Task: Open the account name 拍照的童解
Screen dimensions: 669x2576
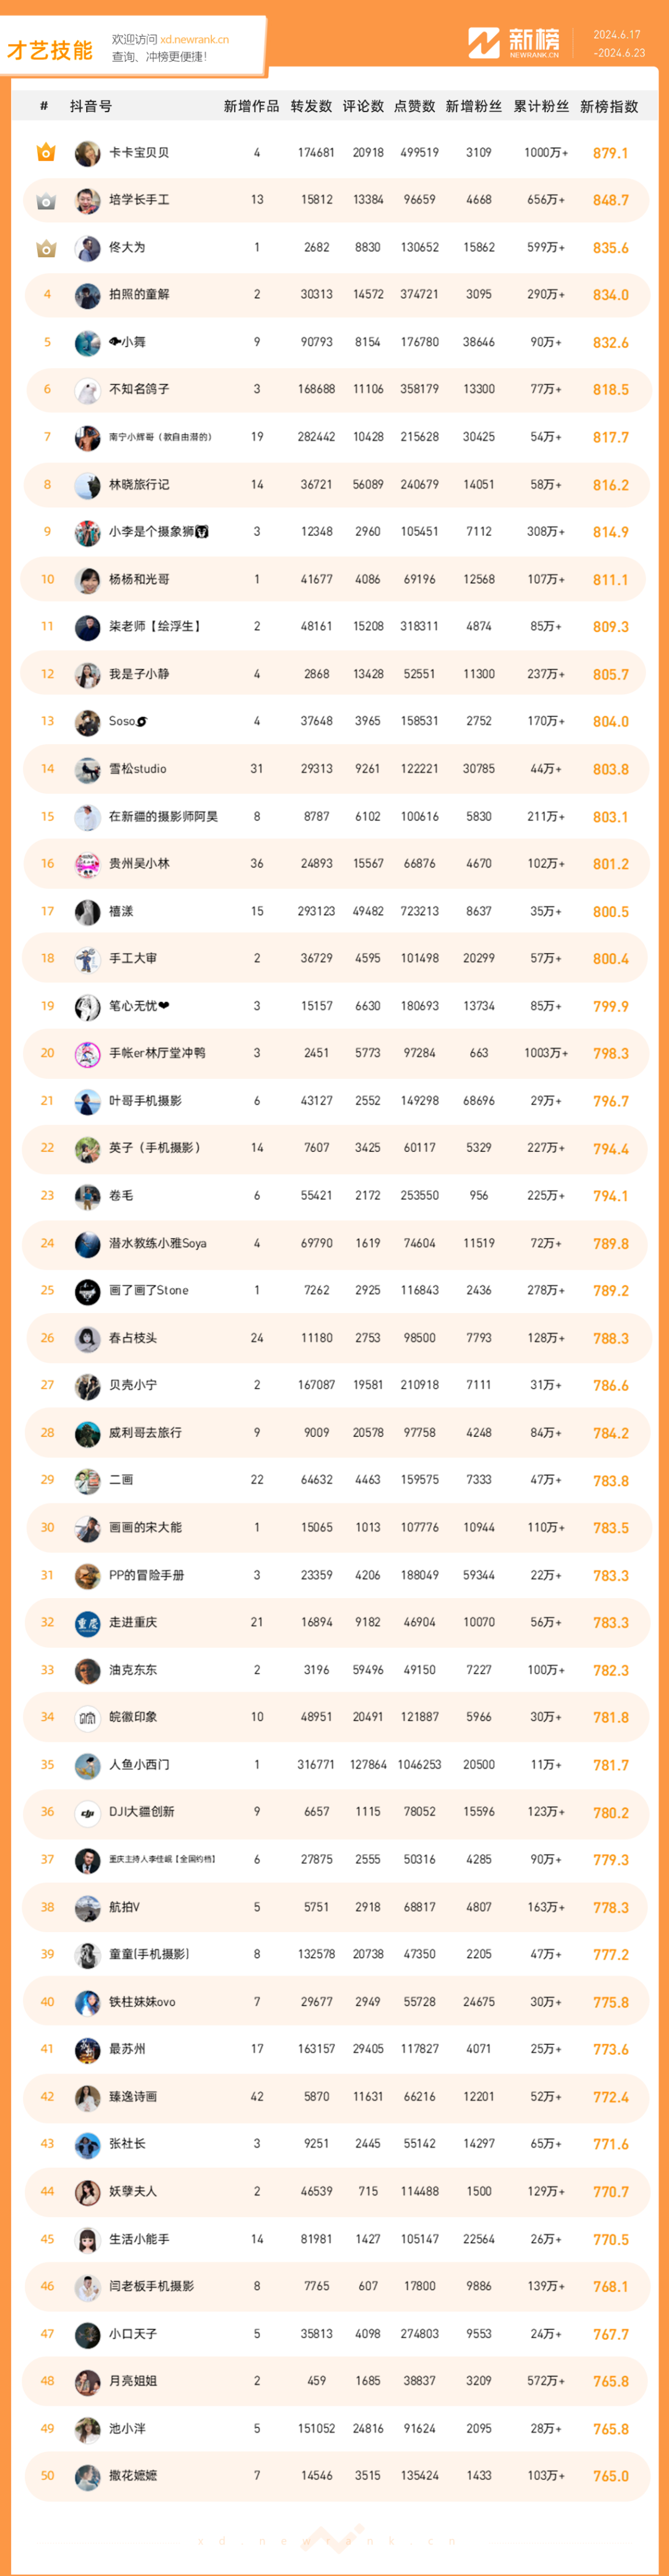Action: coord(139,295)
